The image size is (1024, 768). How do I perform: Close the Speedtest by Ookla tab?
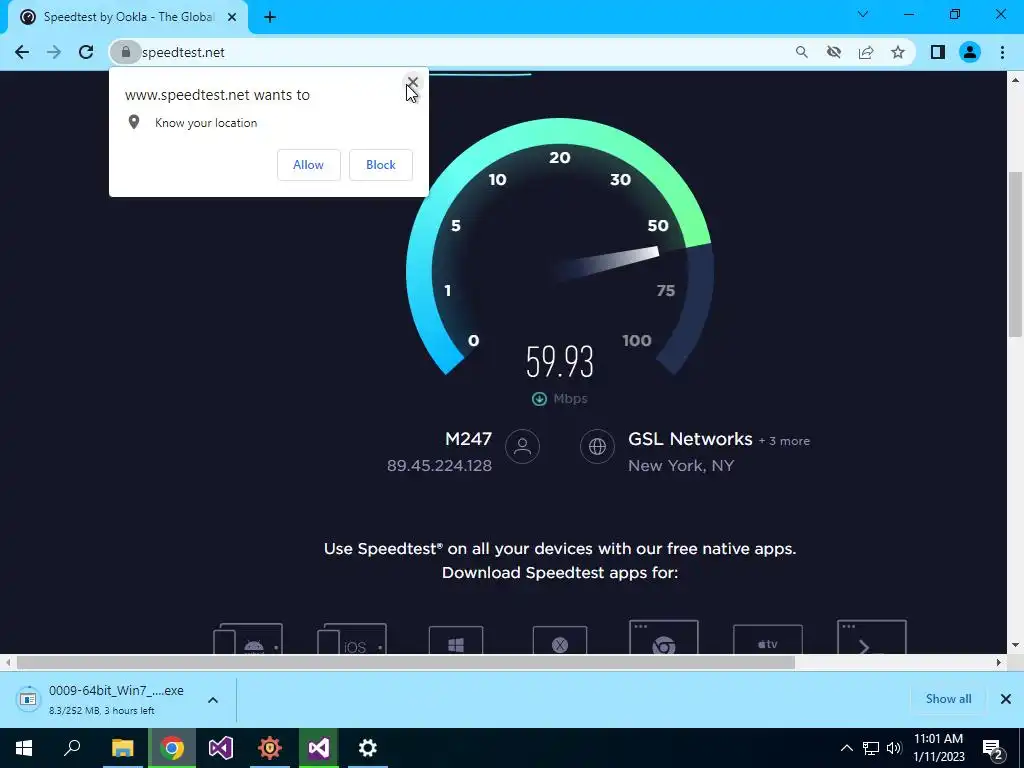point(231,17)
